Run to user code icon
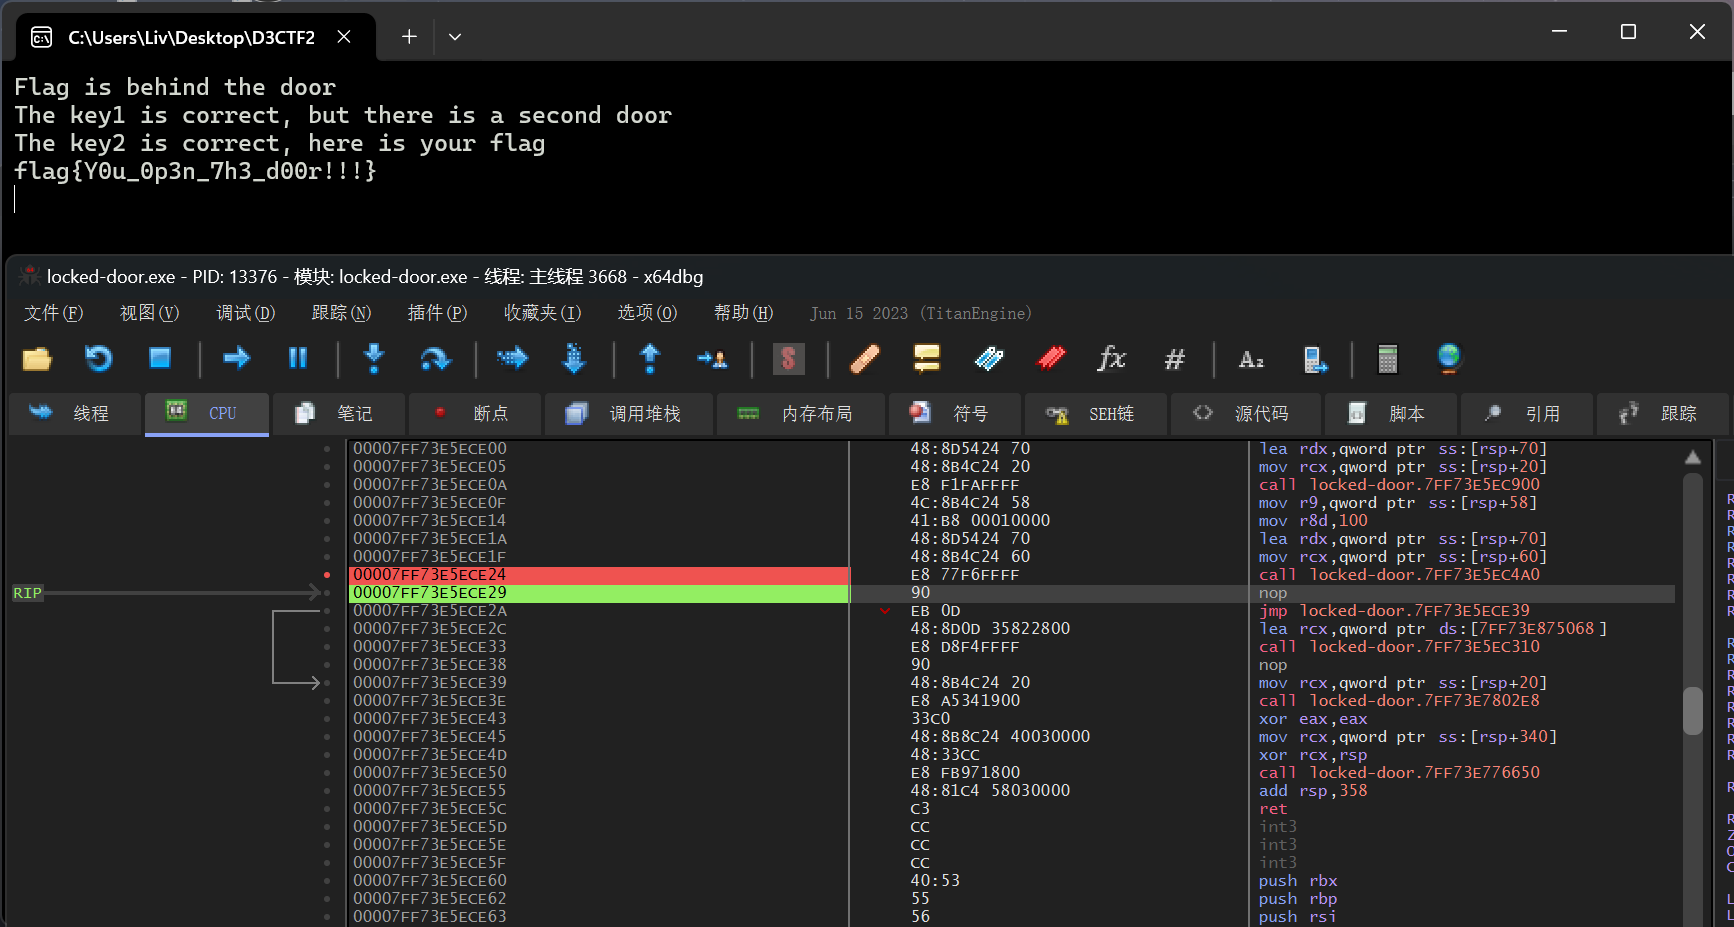This screenshot has width=1734, height=927. 712,359
